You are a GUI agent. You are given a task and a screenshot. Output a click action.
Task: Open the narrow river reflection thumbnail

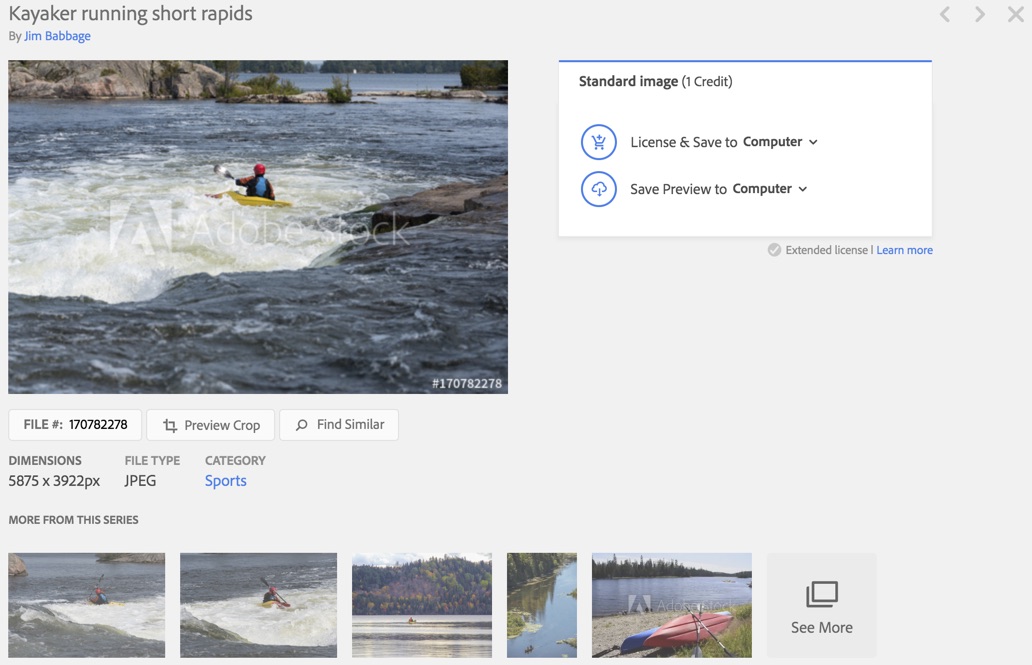pos(542,605)
